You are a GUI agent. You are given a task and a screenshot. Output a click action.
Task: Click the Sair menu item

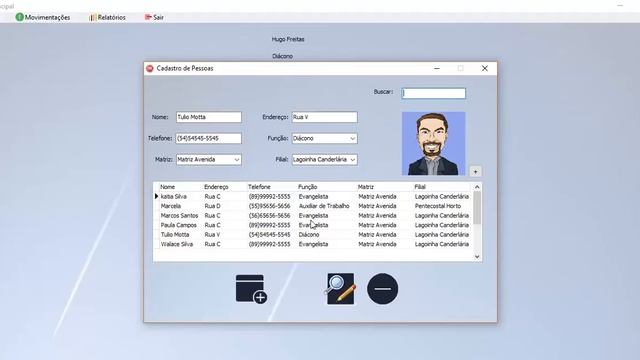(154, 17)
